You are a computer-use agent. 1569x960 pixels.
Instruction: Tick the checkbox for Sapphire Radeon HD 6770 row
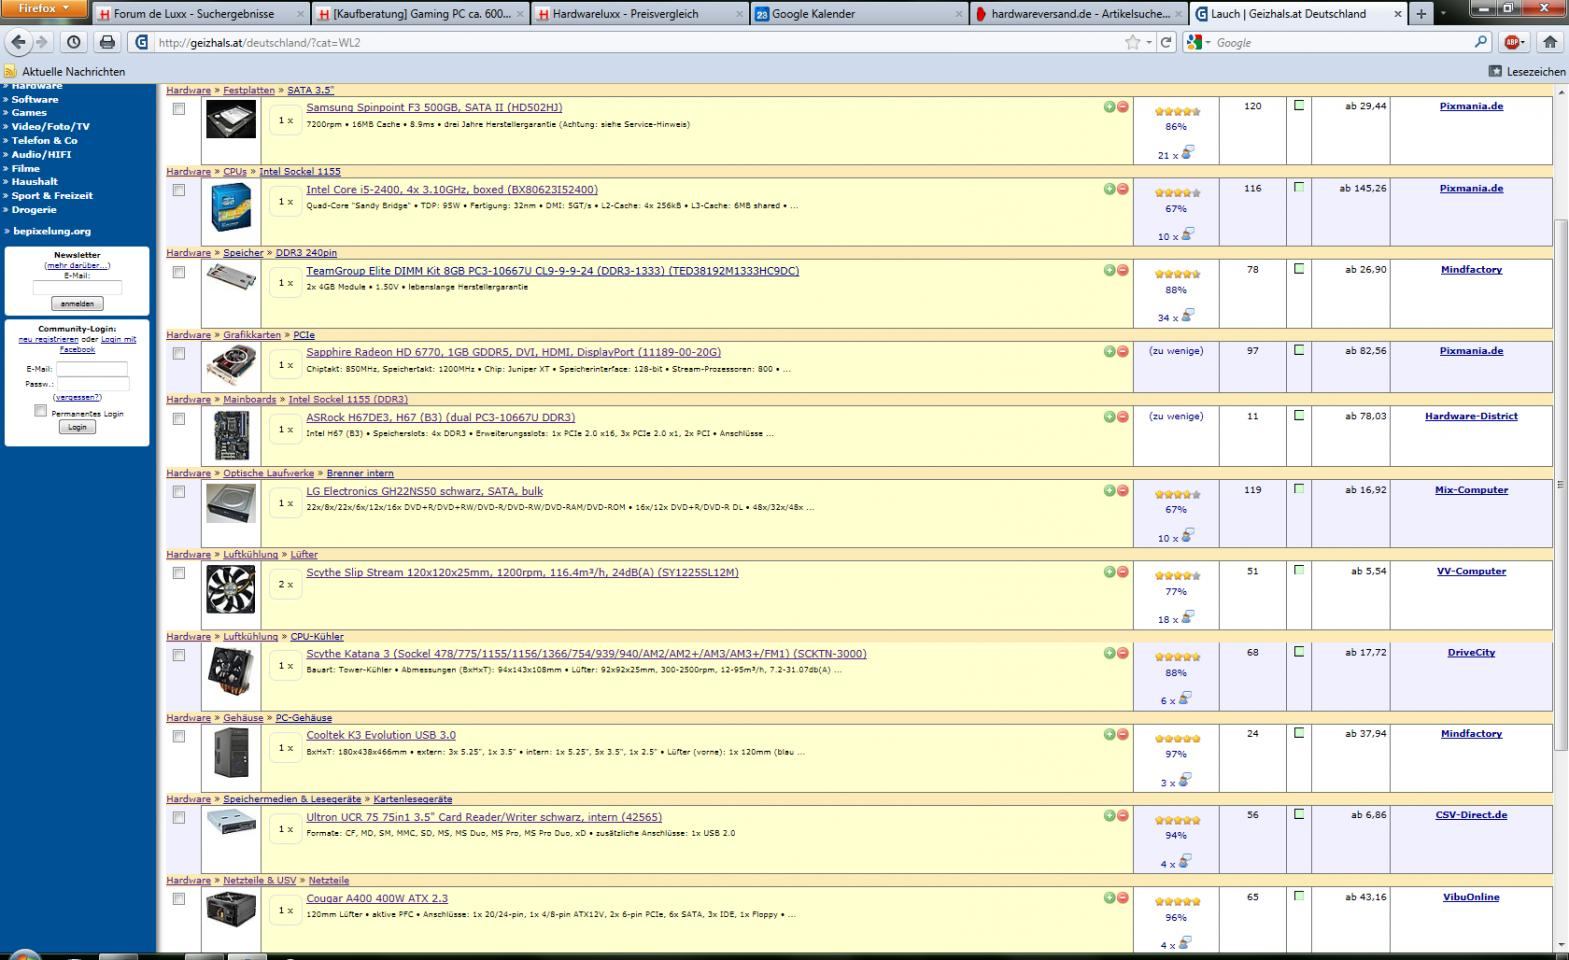[x=179, y=353]
